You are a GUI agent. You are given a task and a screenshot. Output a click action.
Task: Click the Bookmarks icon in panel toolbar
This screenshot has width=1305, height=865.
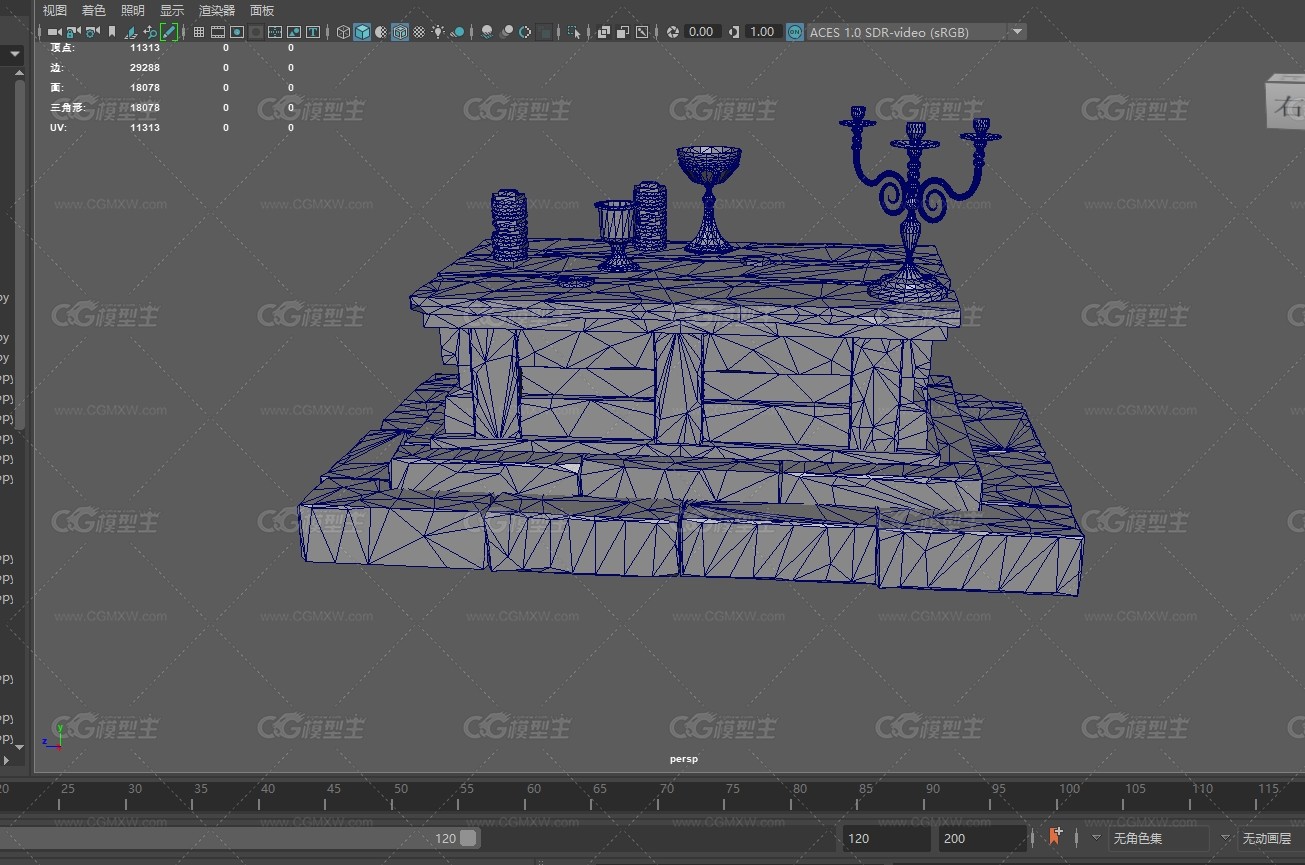click(112, 32)
